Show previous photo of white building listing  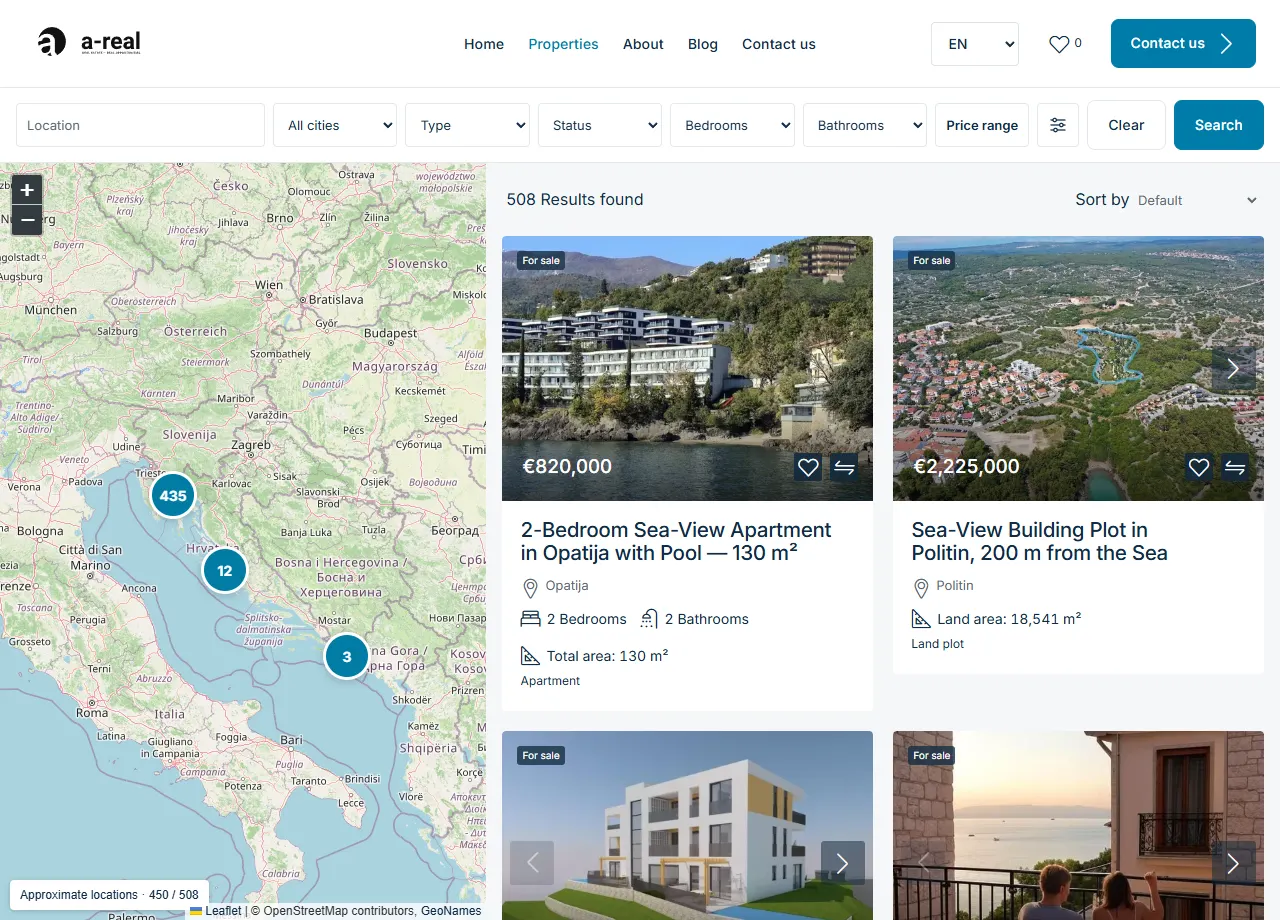(532, 863)
